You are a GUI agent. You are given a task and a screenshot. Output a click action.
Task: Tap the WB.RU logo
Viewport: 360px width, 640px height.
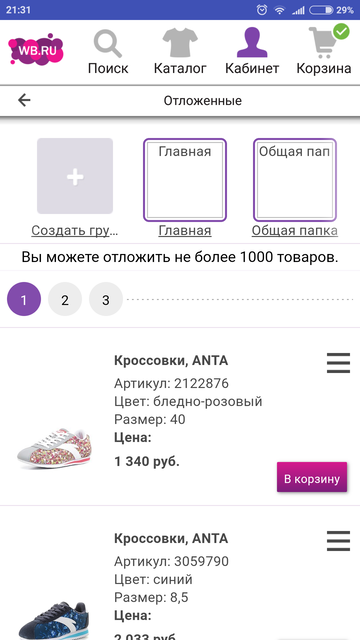pyautogui.click(x=36, y=49)
